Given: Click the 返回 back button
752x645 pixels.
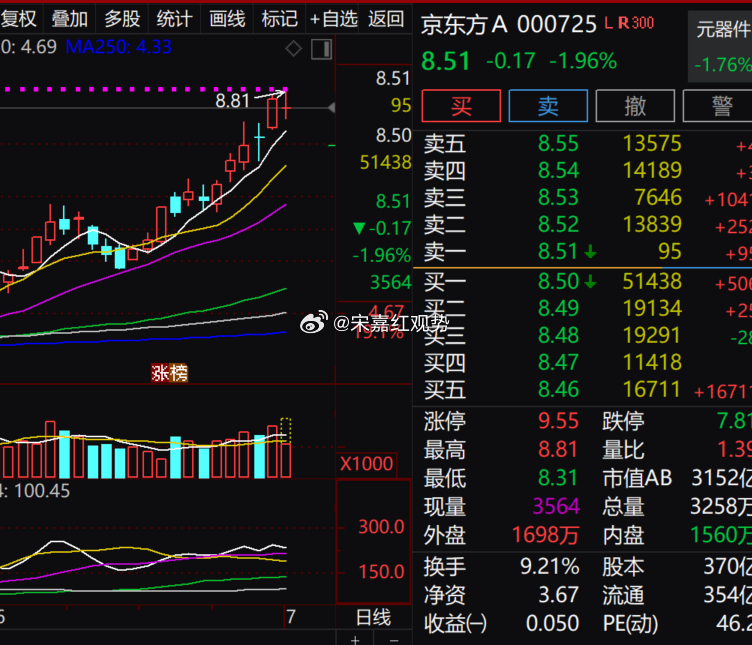Looking at the screenshot, I should 386,19.
